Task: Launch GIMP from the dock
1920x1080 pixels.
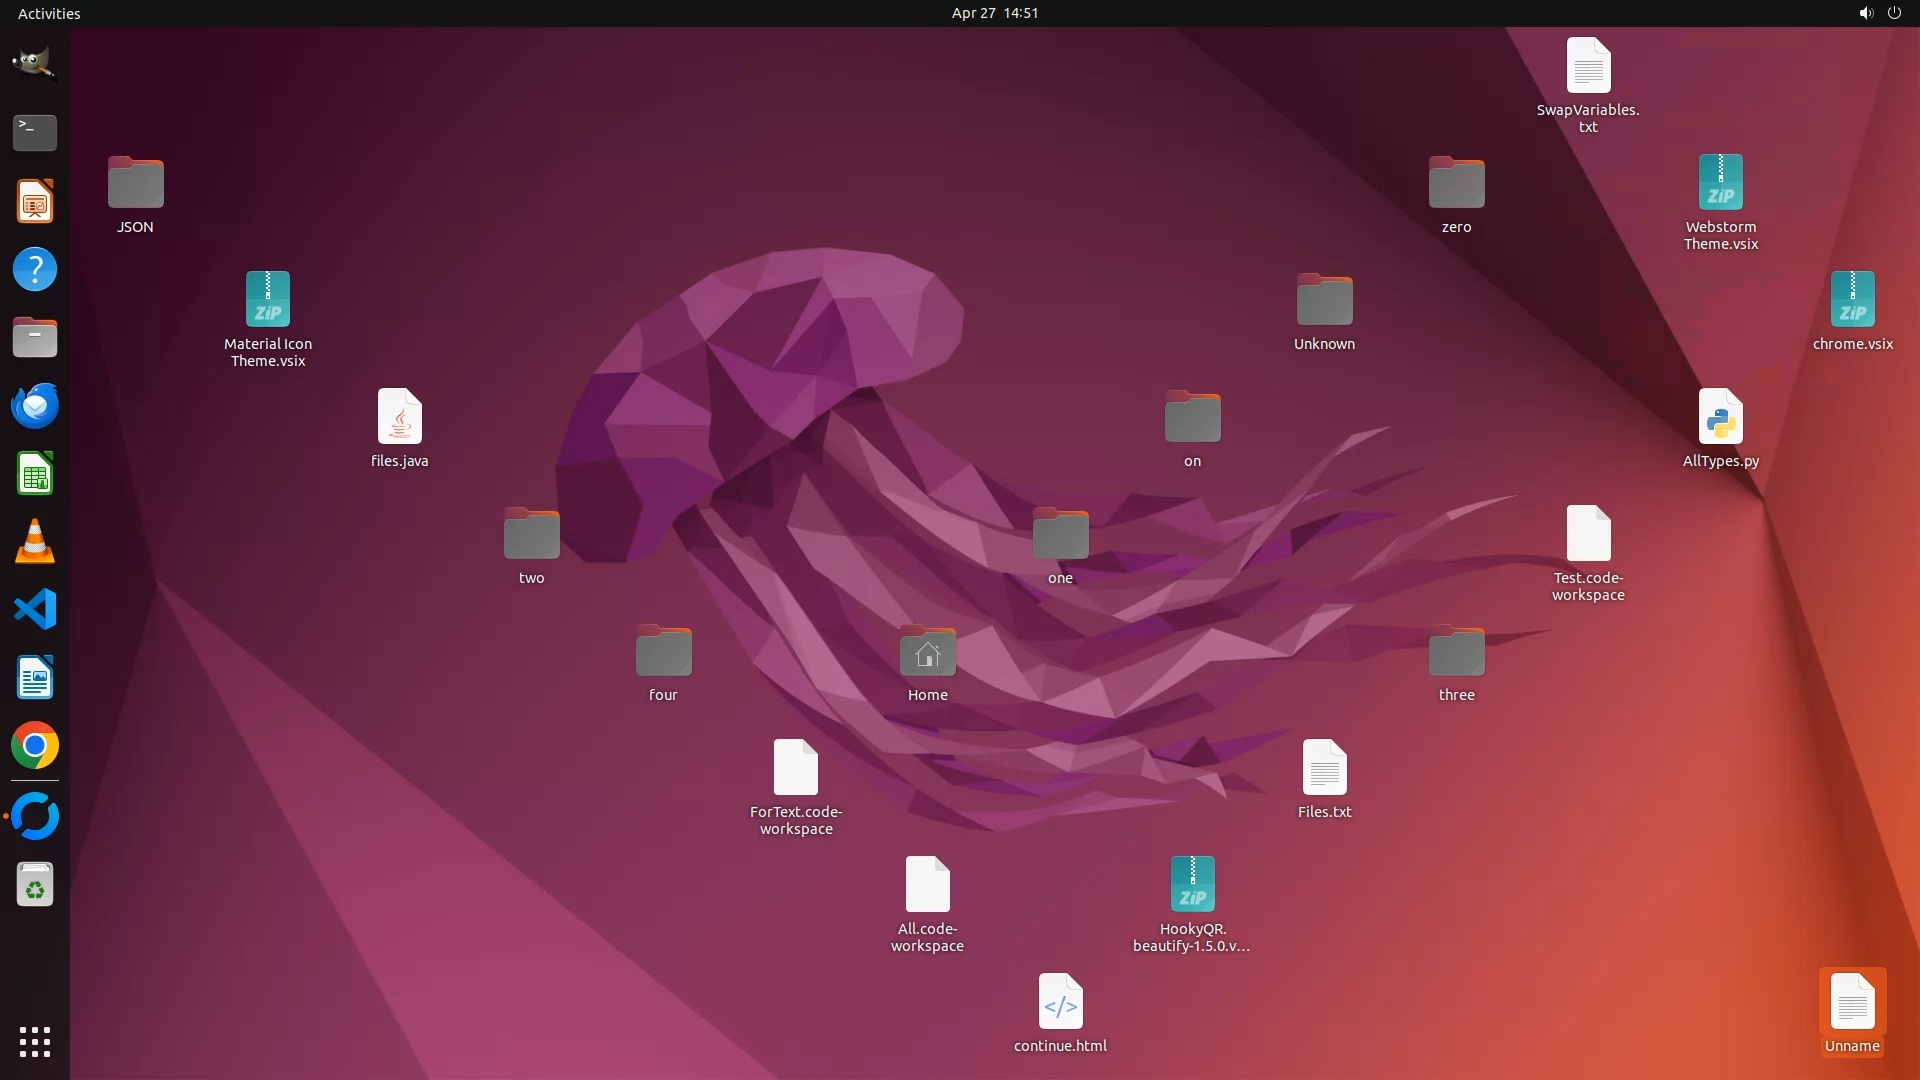Action: pos(35,63)
